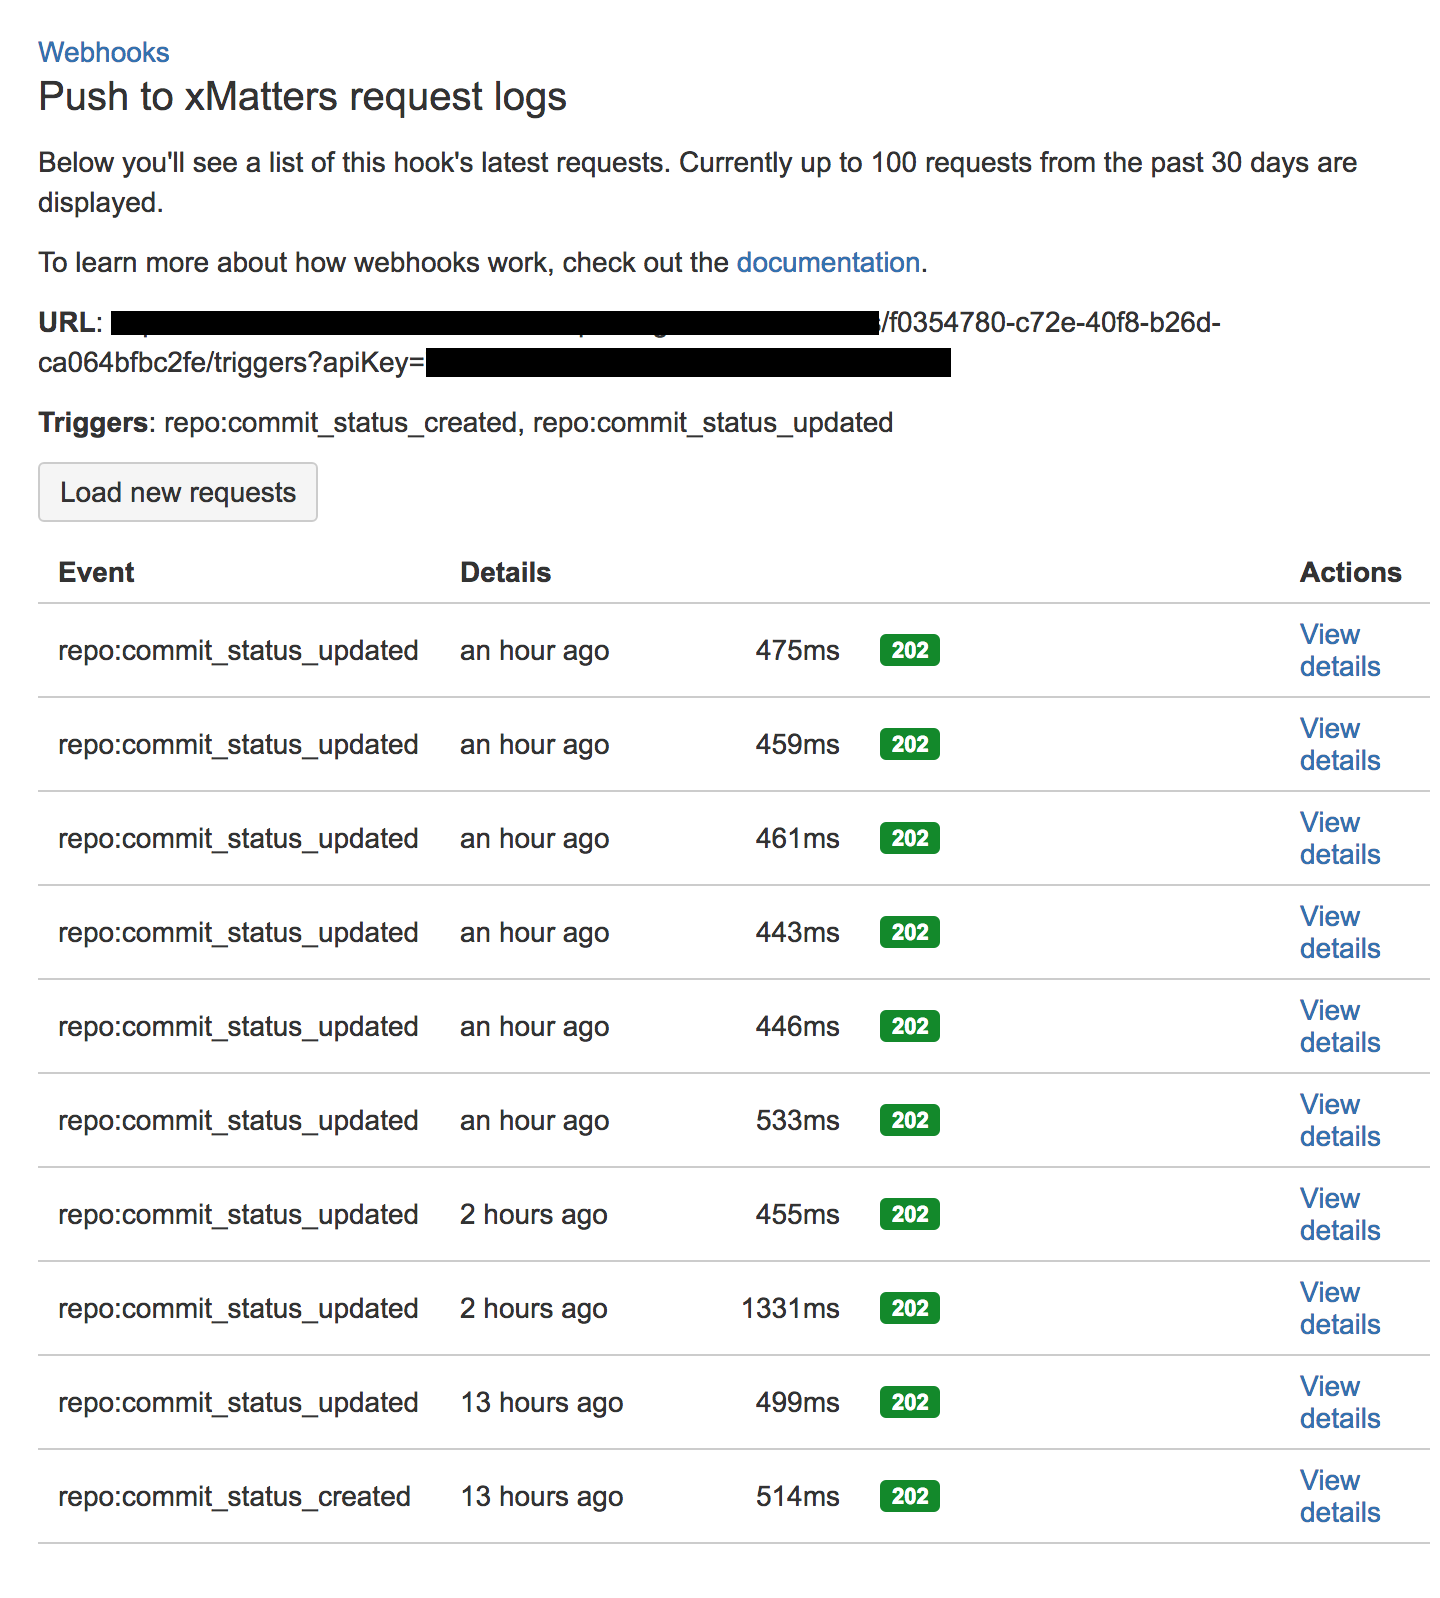View details for the 1331ms request

pos(1340,1308)
